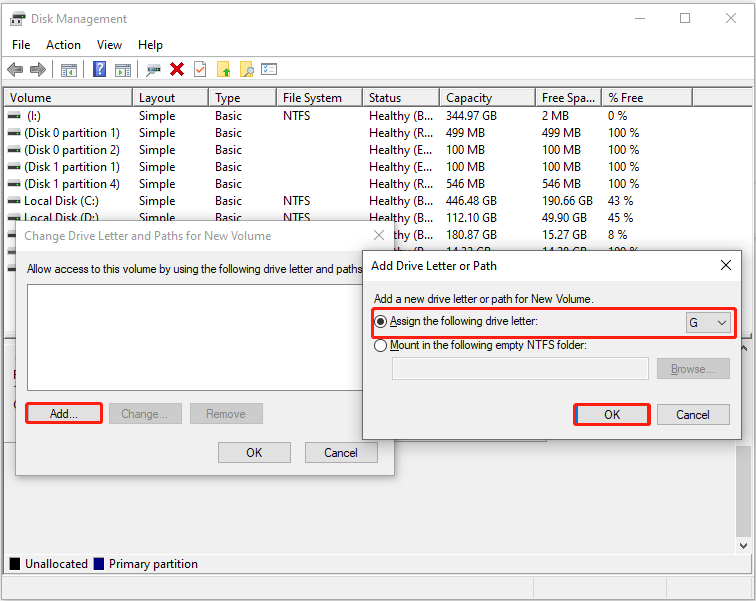Click Cancel in Add Drive Letter dialog

pos(693,414)
